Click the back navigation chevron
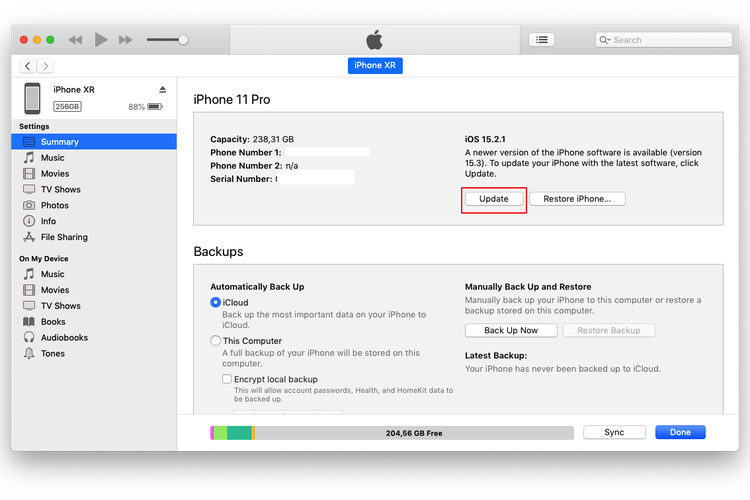The image size is (750, 500). tap(26, 66)
